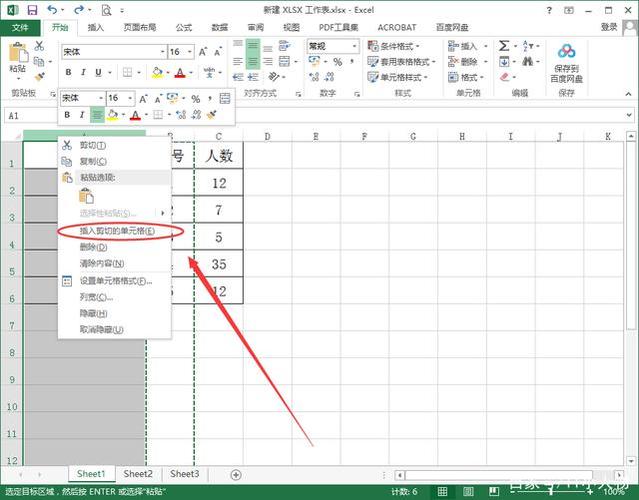Image resolution: width=639 pixels, height=500 pixels.
Task: Toggle Bold in the ribbon font group
Action: point(68,73)
